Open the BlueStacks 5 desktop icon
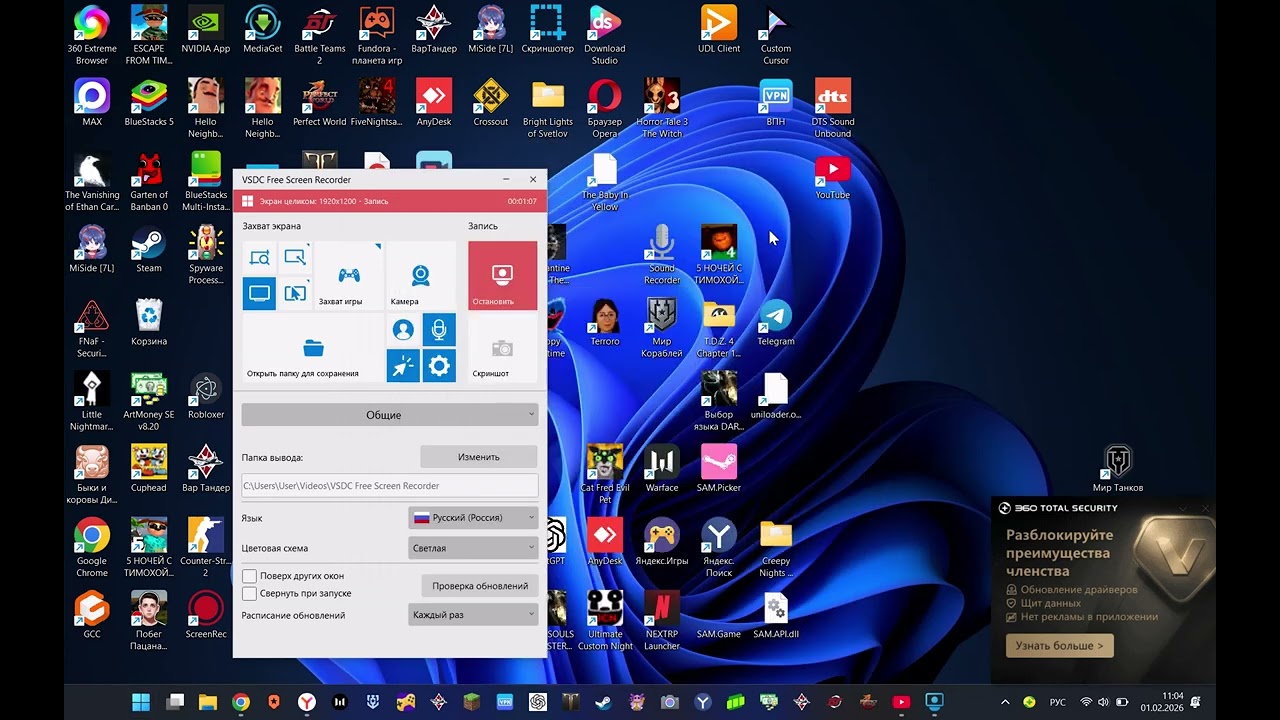 [149, 103]
